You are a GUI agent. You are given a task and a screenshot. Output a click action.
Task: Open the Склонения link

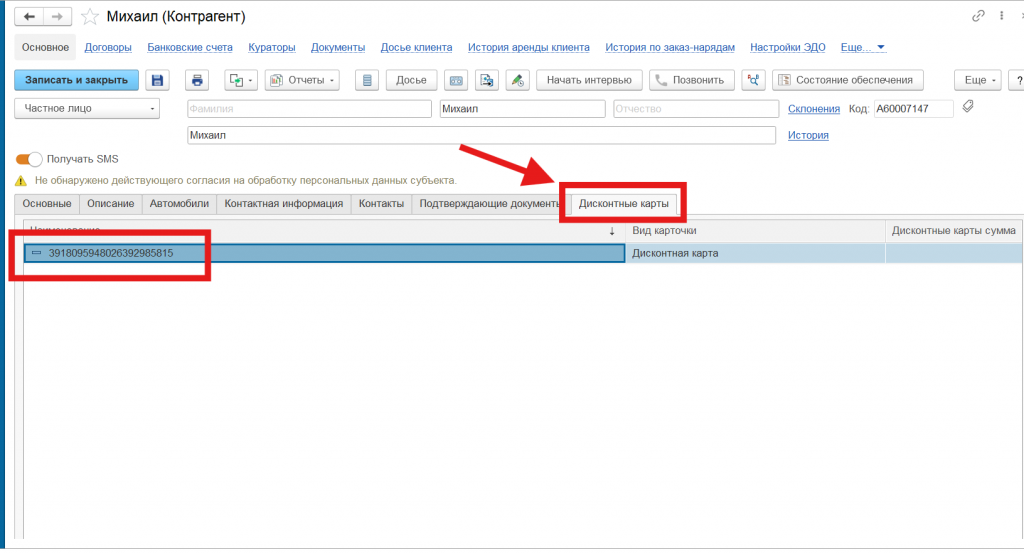pyautogui.click(x=814, y=108)
